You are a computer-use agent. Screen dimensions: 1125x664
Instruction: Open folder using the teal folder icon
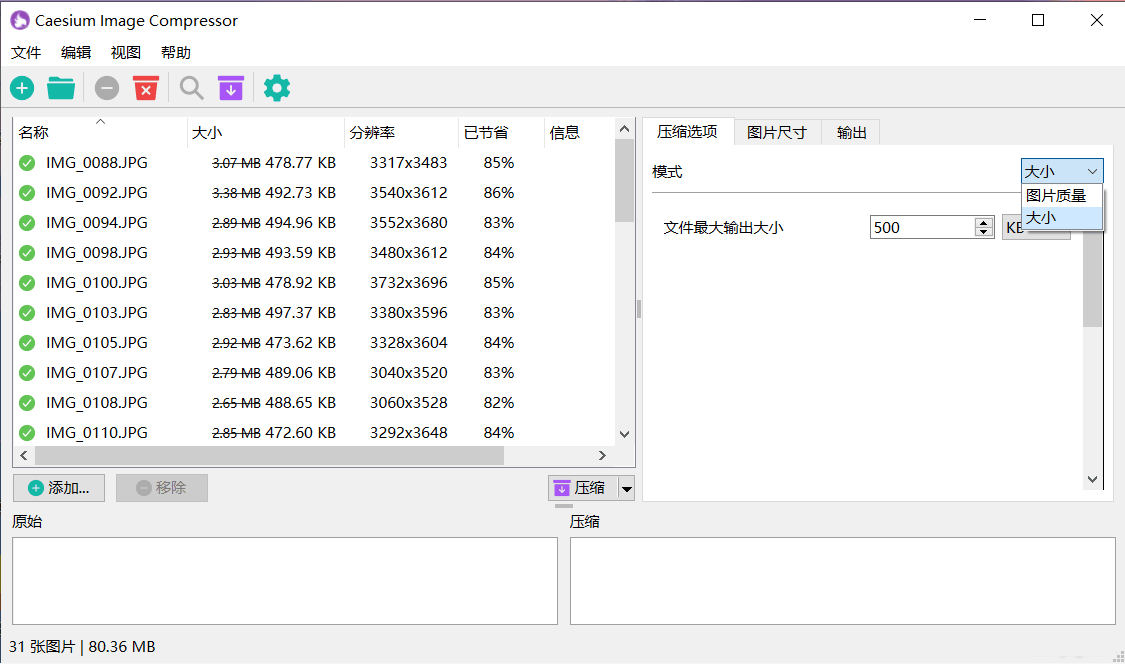click(61, 88)
